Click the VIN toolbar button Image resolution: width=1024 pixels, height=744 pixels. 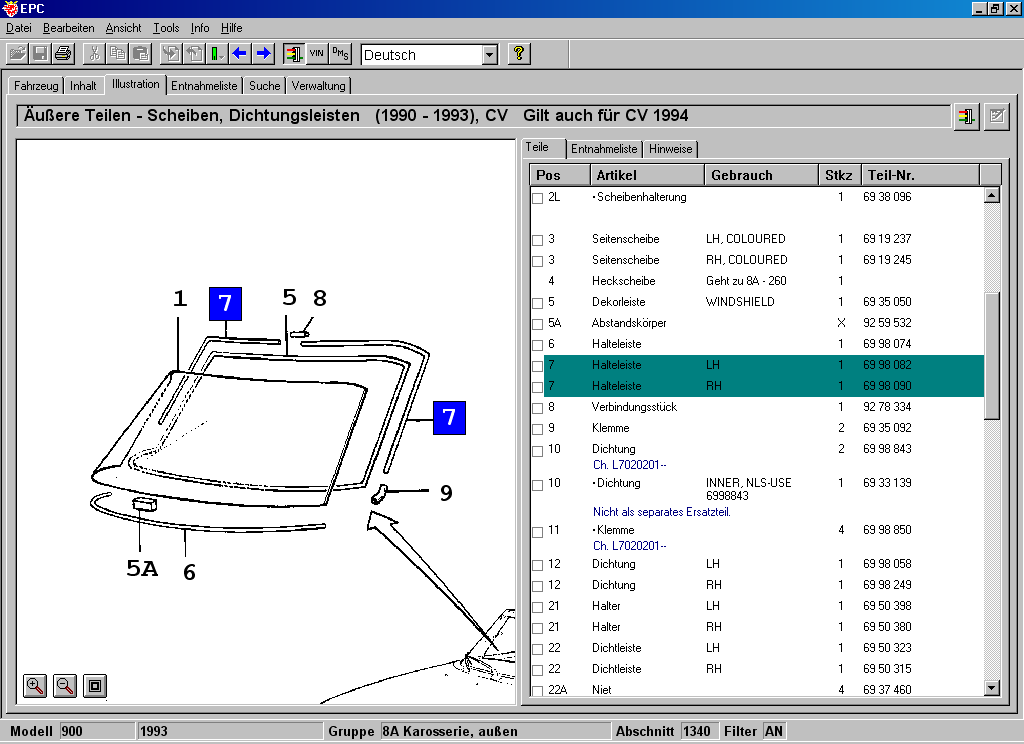[317, 54]
